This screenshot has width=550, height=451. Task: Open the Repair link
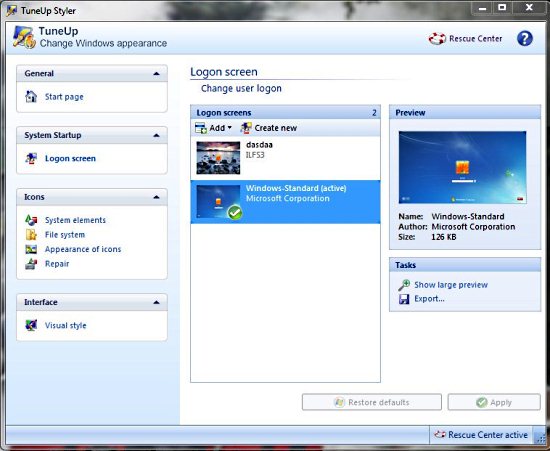(57, 264)
